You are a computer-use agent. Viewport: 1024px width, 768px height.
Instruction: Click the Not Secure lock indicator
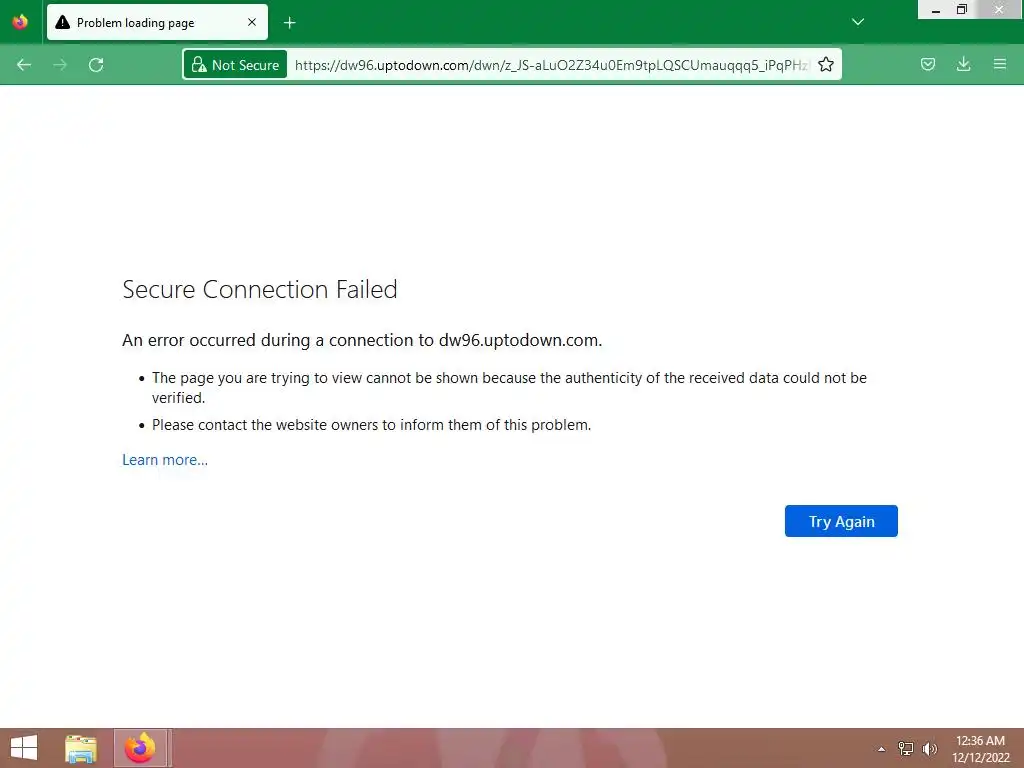tap(236, 65)
